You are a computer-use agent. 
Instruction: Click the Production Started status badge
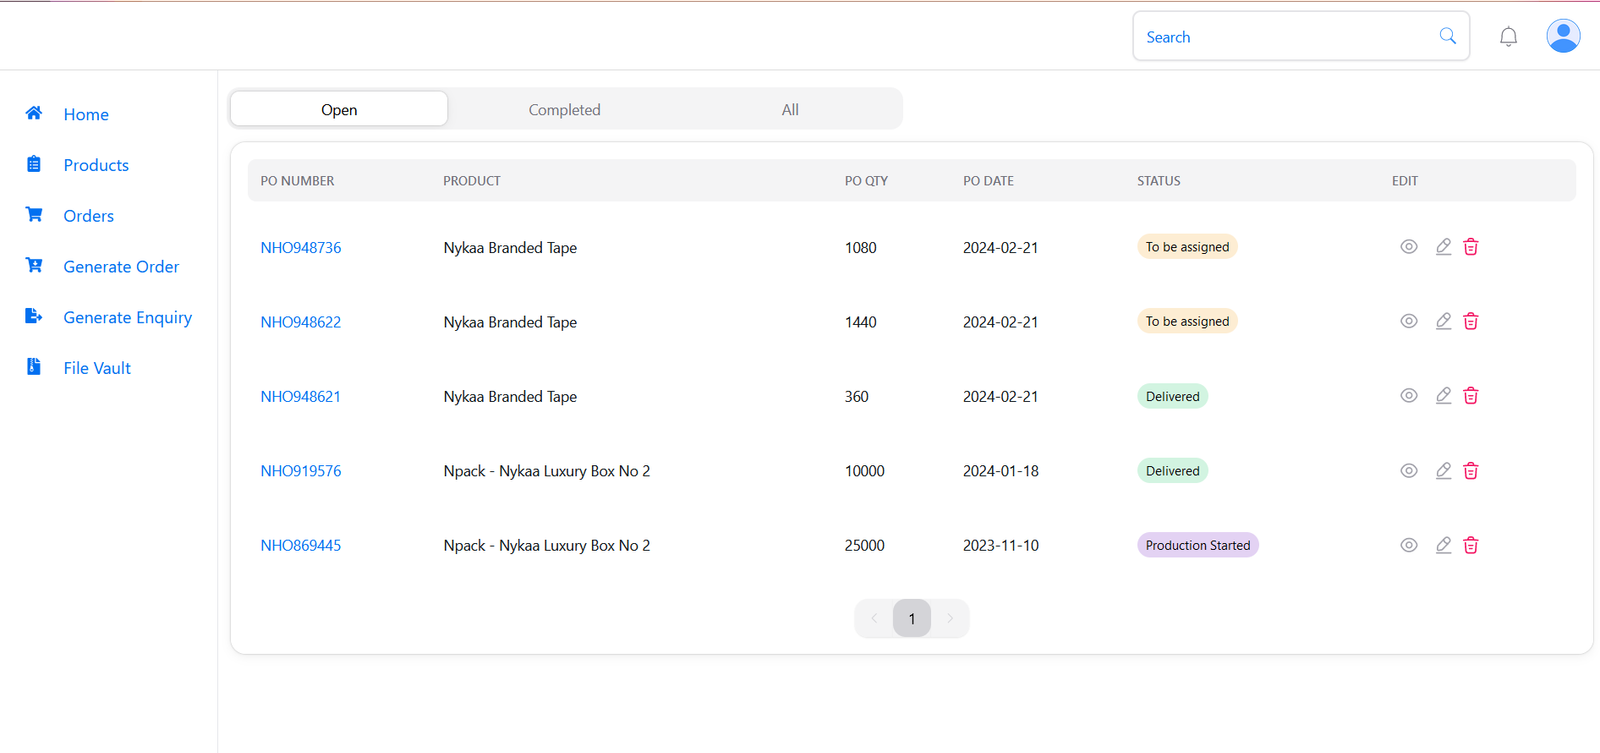point(1198,545)
